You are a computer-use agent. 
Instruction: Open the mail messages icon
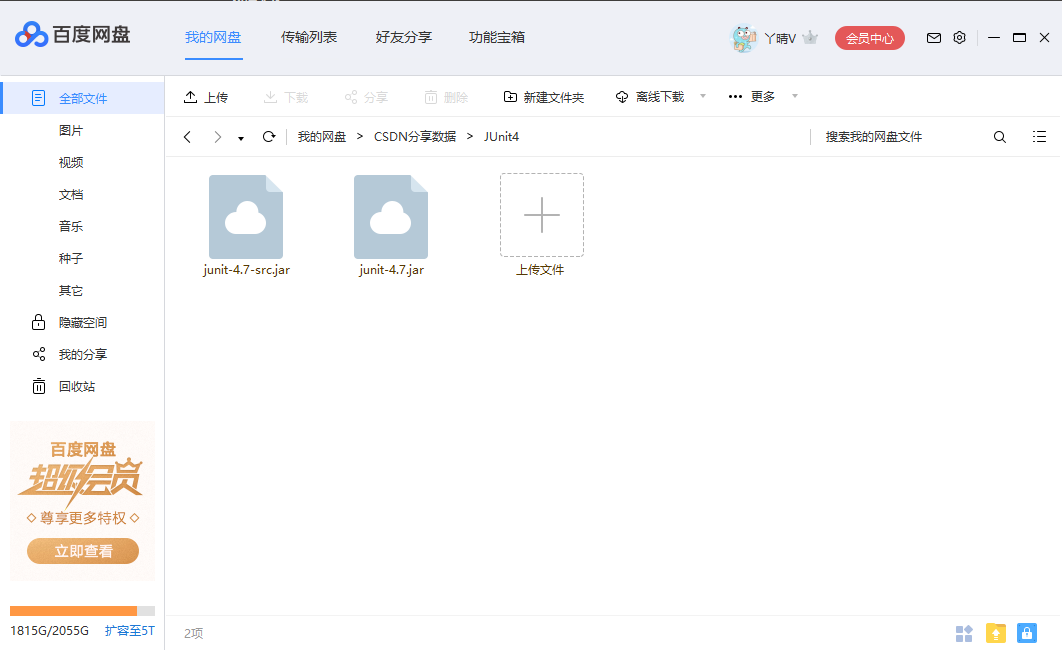(x=934, y=38)
